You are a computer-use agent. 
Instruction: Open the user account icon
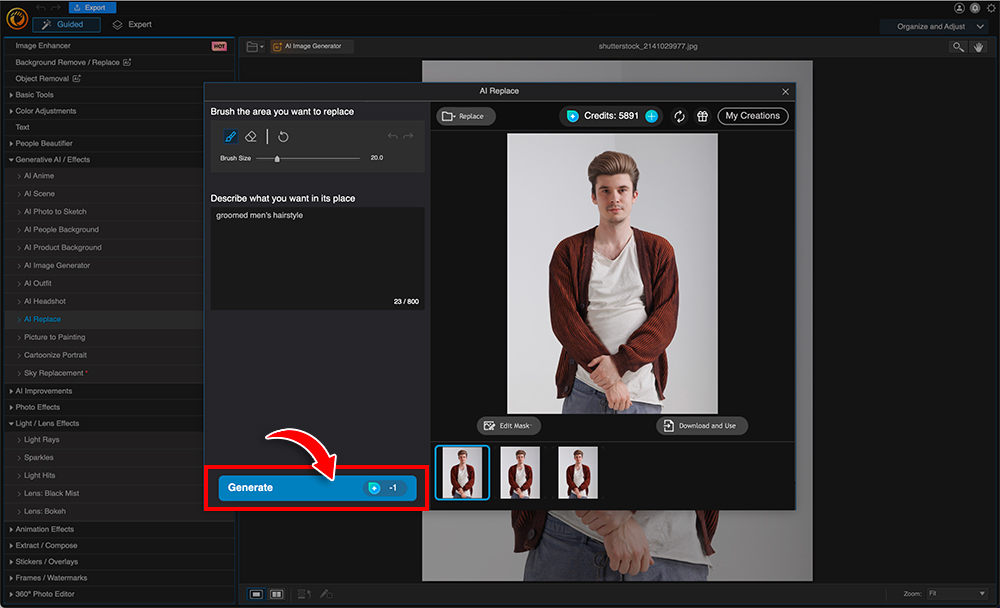click(x=959, y=8)
